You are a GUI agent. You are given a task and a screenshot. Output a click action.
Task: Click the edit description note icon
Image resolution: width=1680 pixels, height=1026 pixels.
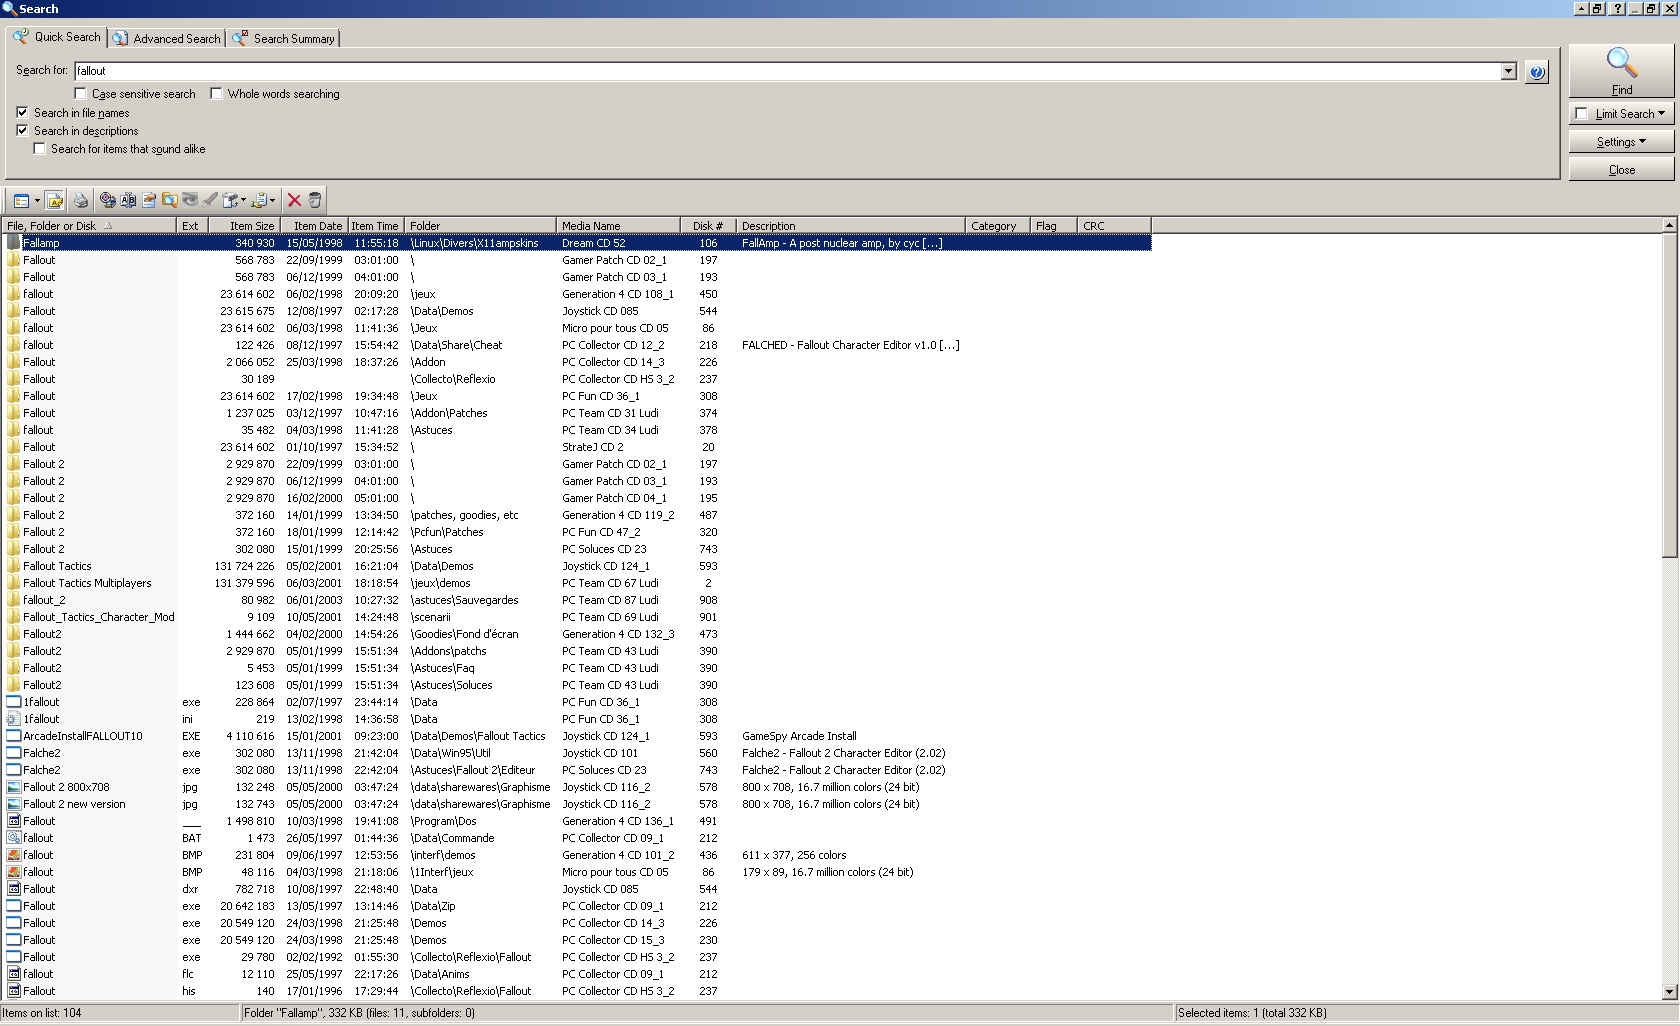[149, 200]
